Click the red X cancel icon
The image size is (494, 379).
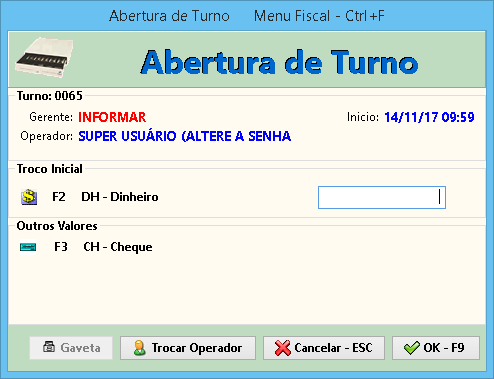(283, 348)
